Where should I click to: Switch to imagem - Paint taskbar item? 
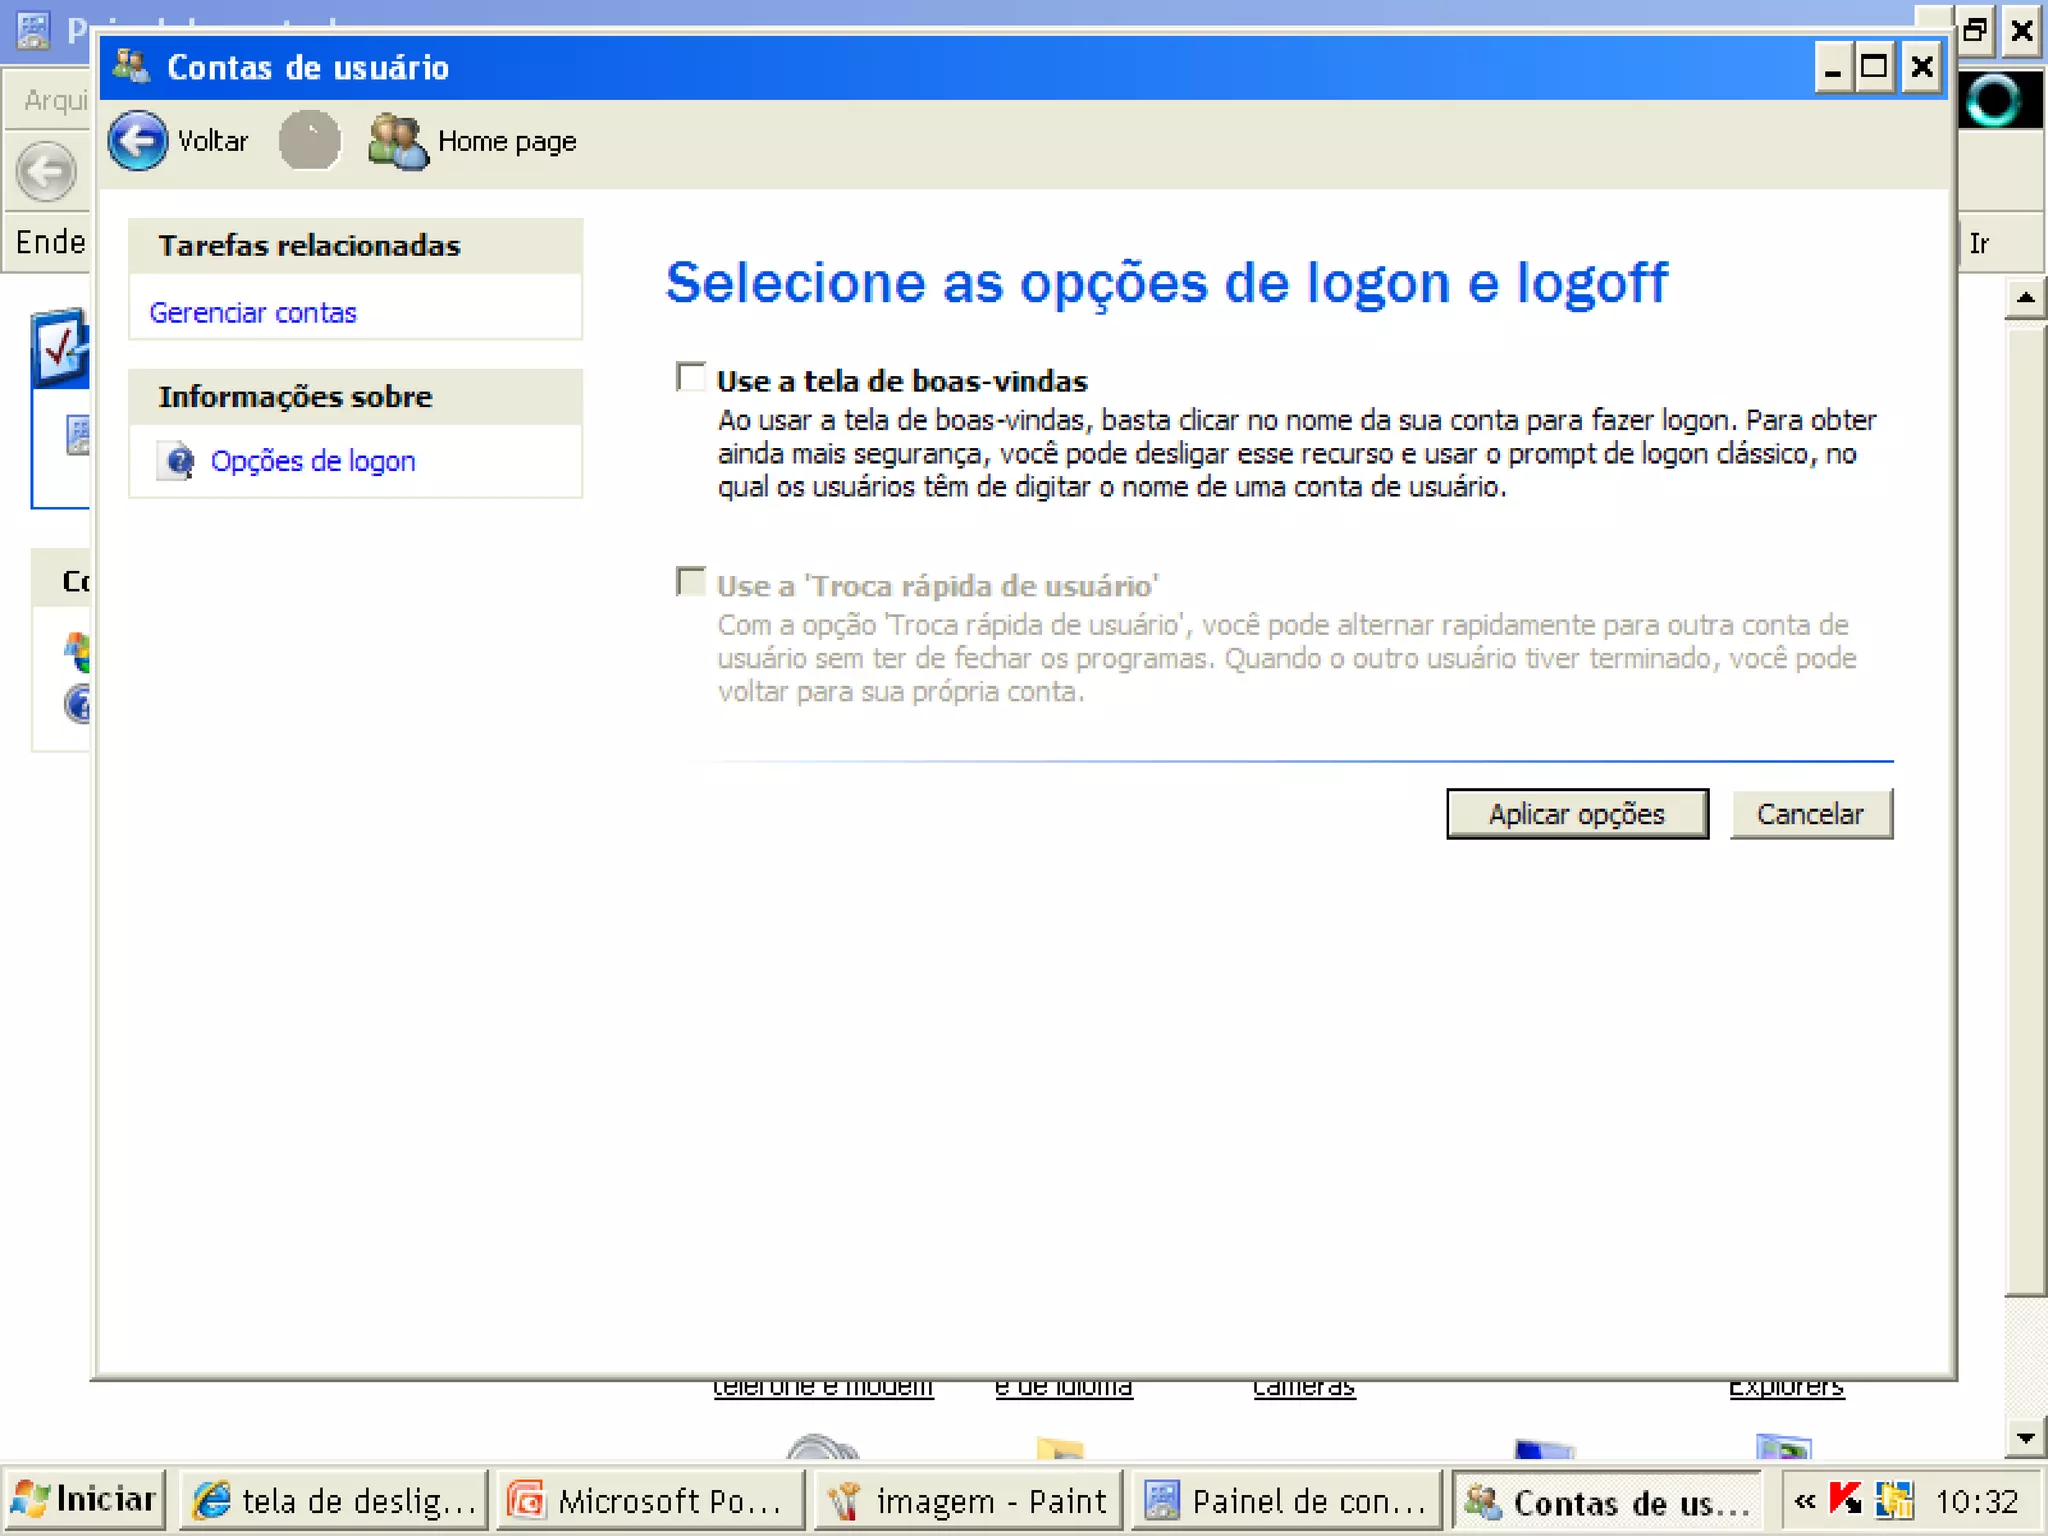969,1501
